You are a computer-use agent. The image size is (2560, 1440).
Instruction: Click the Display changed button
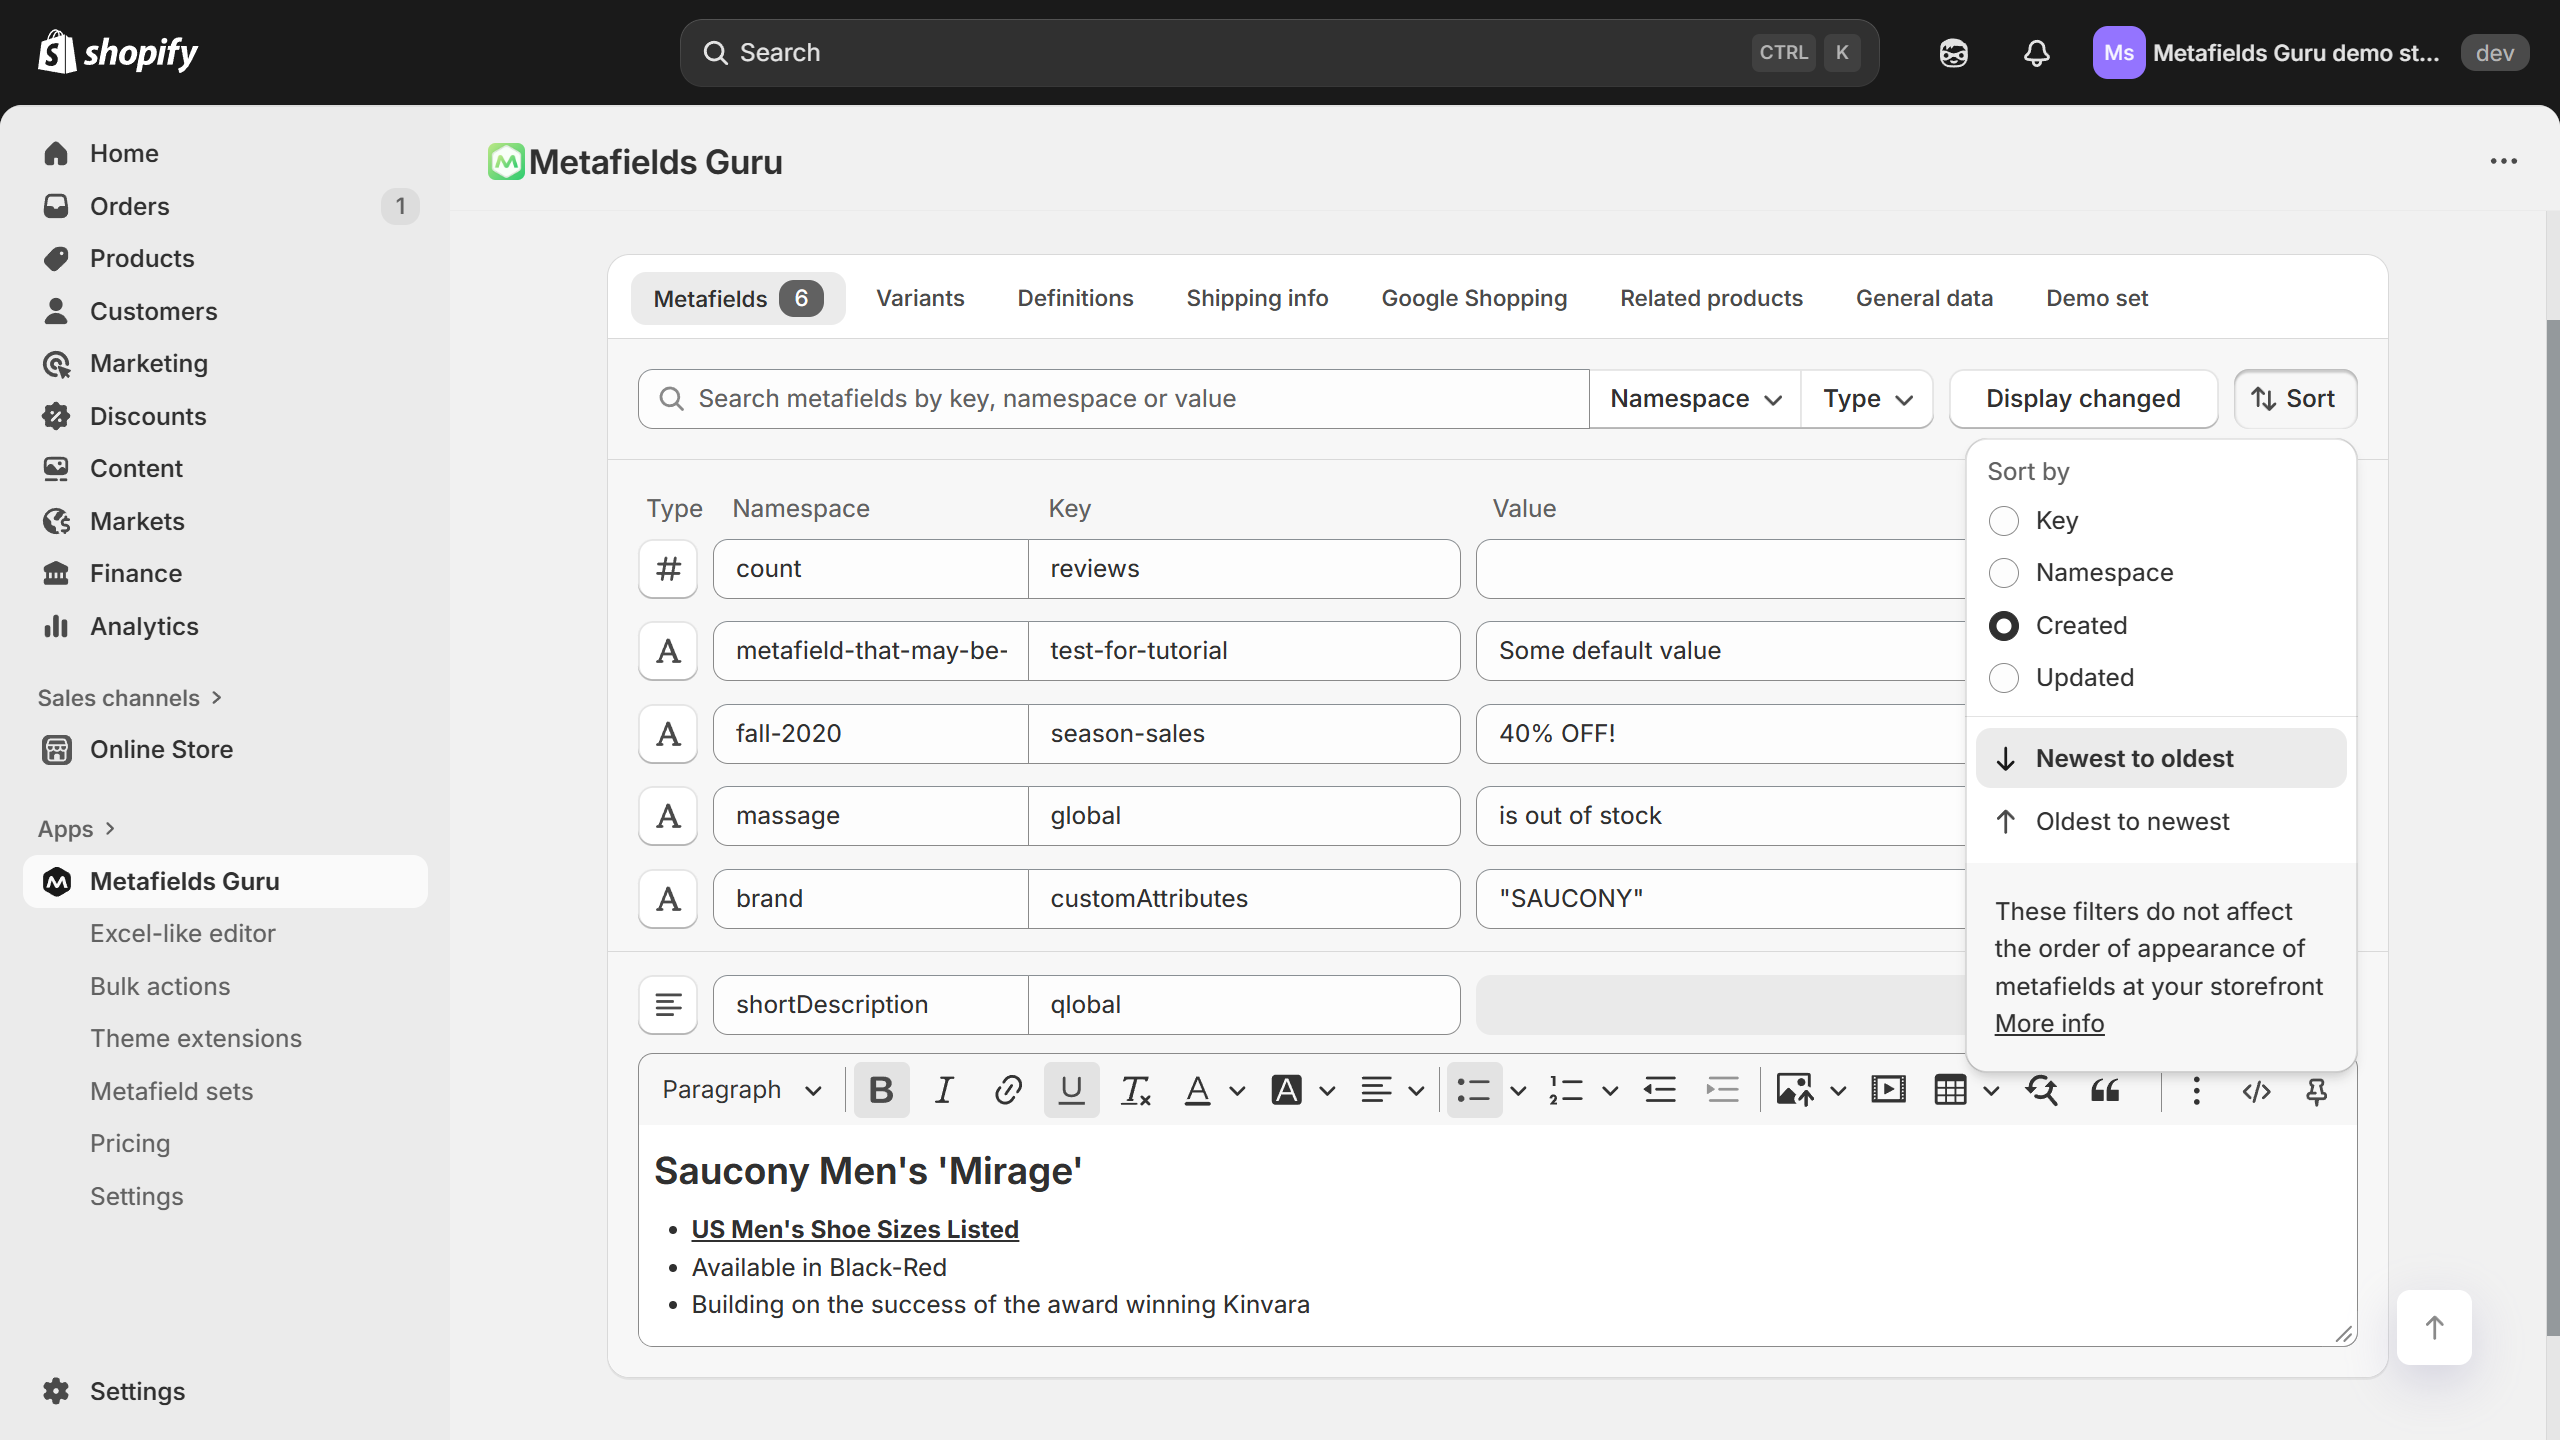2082,399
